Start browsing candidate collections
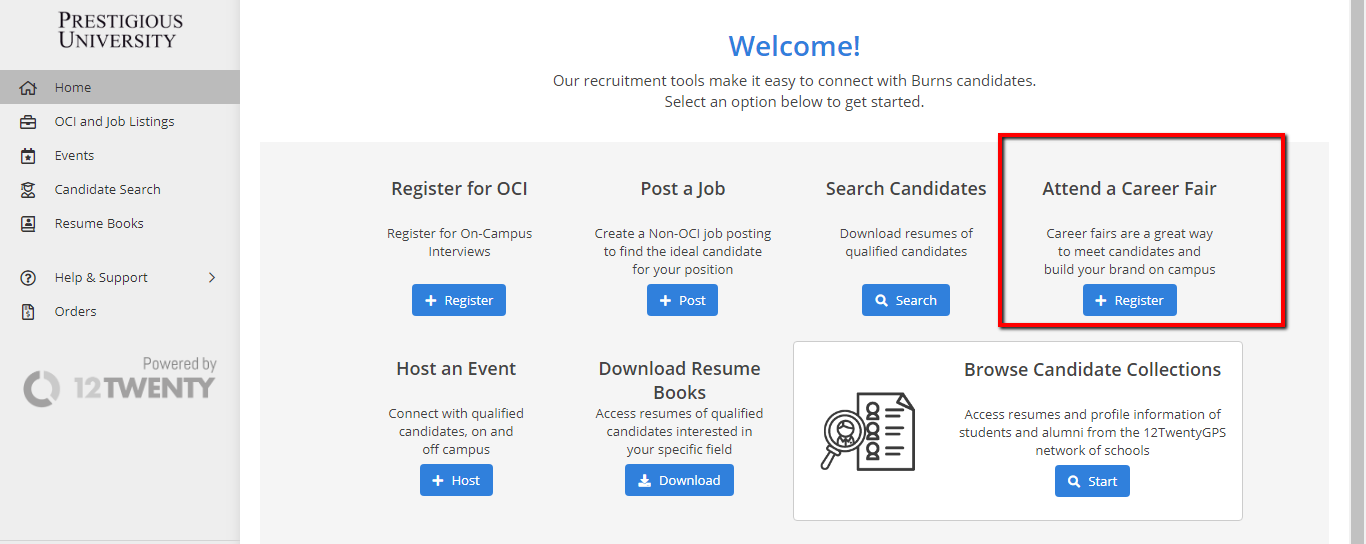 [x=1092, y=481]
